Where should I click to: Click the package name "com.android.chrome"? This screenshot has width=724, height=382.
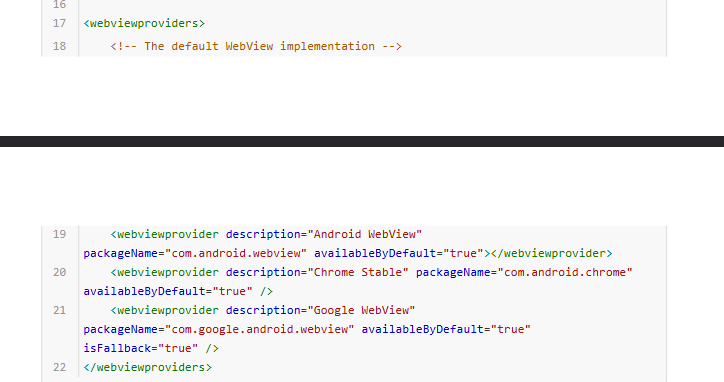[565, 272]
